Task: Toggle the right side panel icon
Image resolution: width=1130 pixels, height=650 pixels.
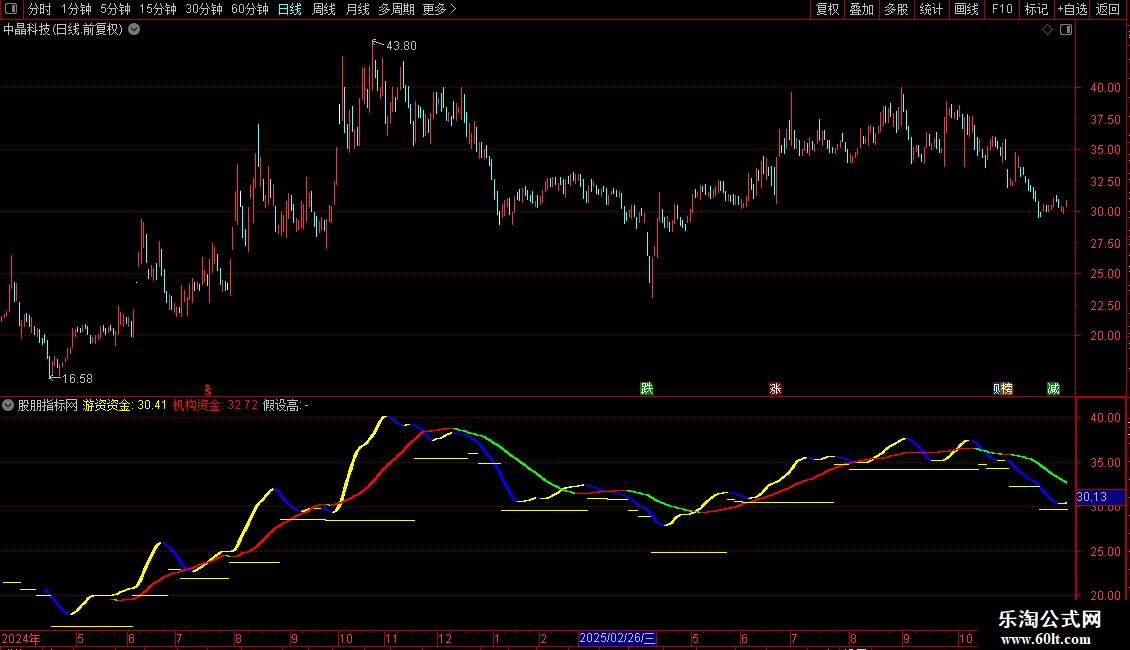Action: (x=1065, y=30)
